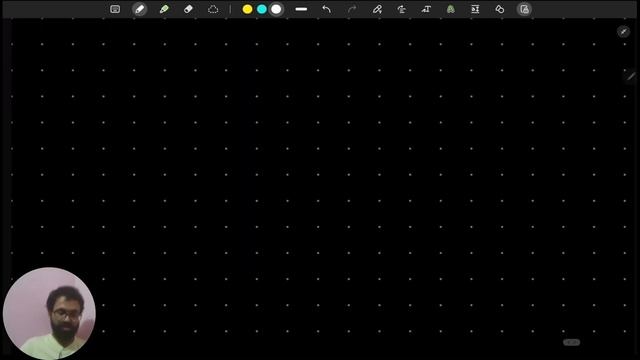Toggle the pen-only drawing mode icon
The image size is (640, 360).
(x=377, y=9)
